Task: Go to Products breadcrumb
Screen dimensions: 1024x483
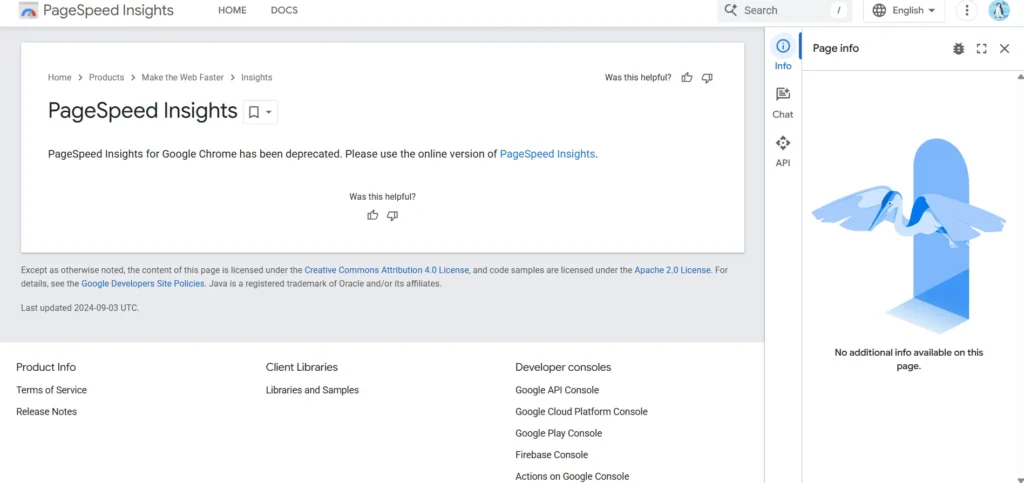Action: coord(106,77)
